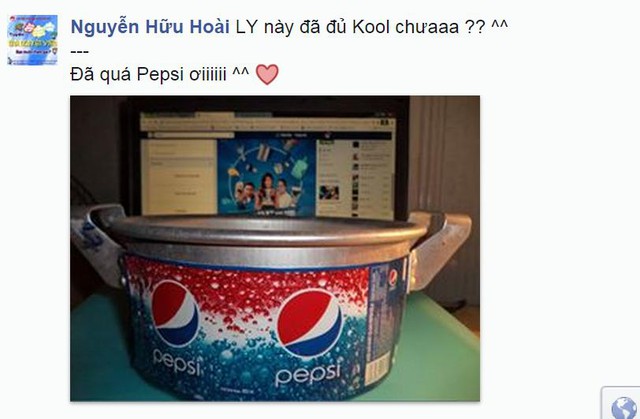Click the barcode label on the pot
Screen dimensions: 640x419
click(x=377, y=369)
